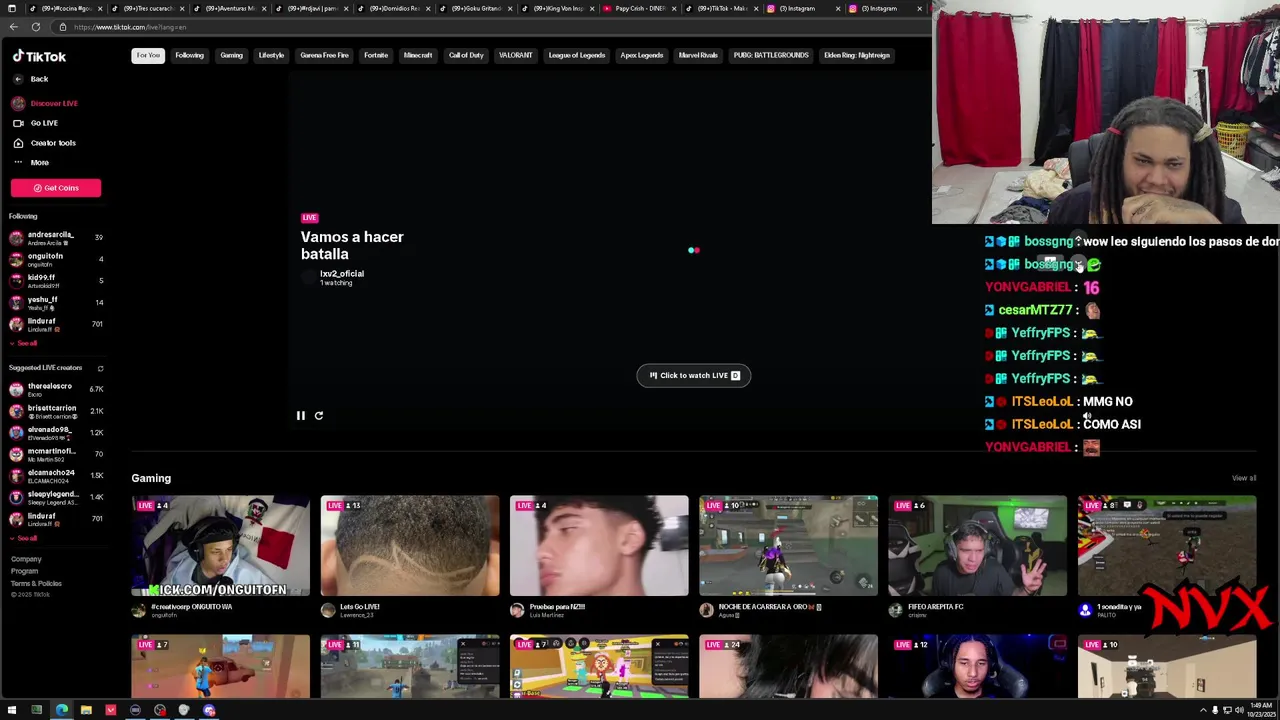This screenshot has height=720, width=1280.
Task: Switch to Papy Crish browser tab
Action: (x=640, y=8)
